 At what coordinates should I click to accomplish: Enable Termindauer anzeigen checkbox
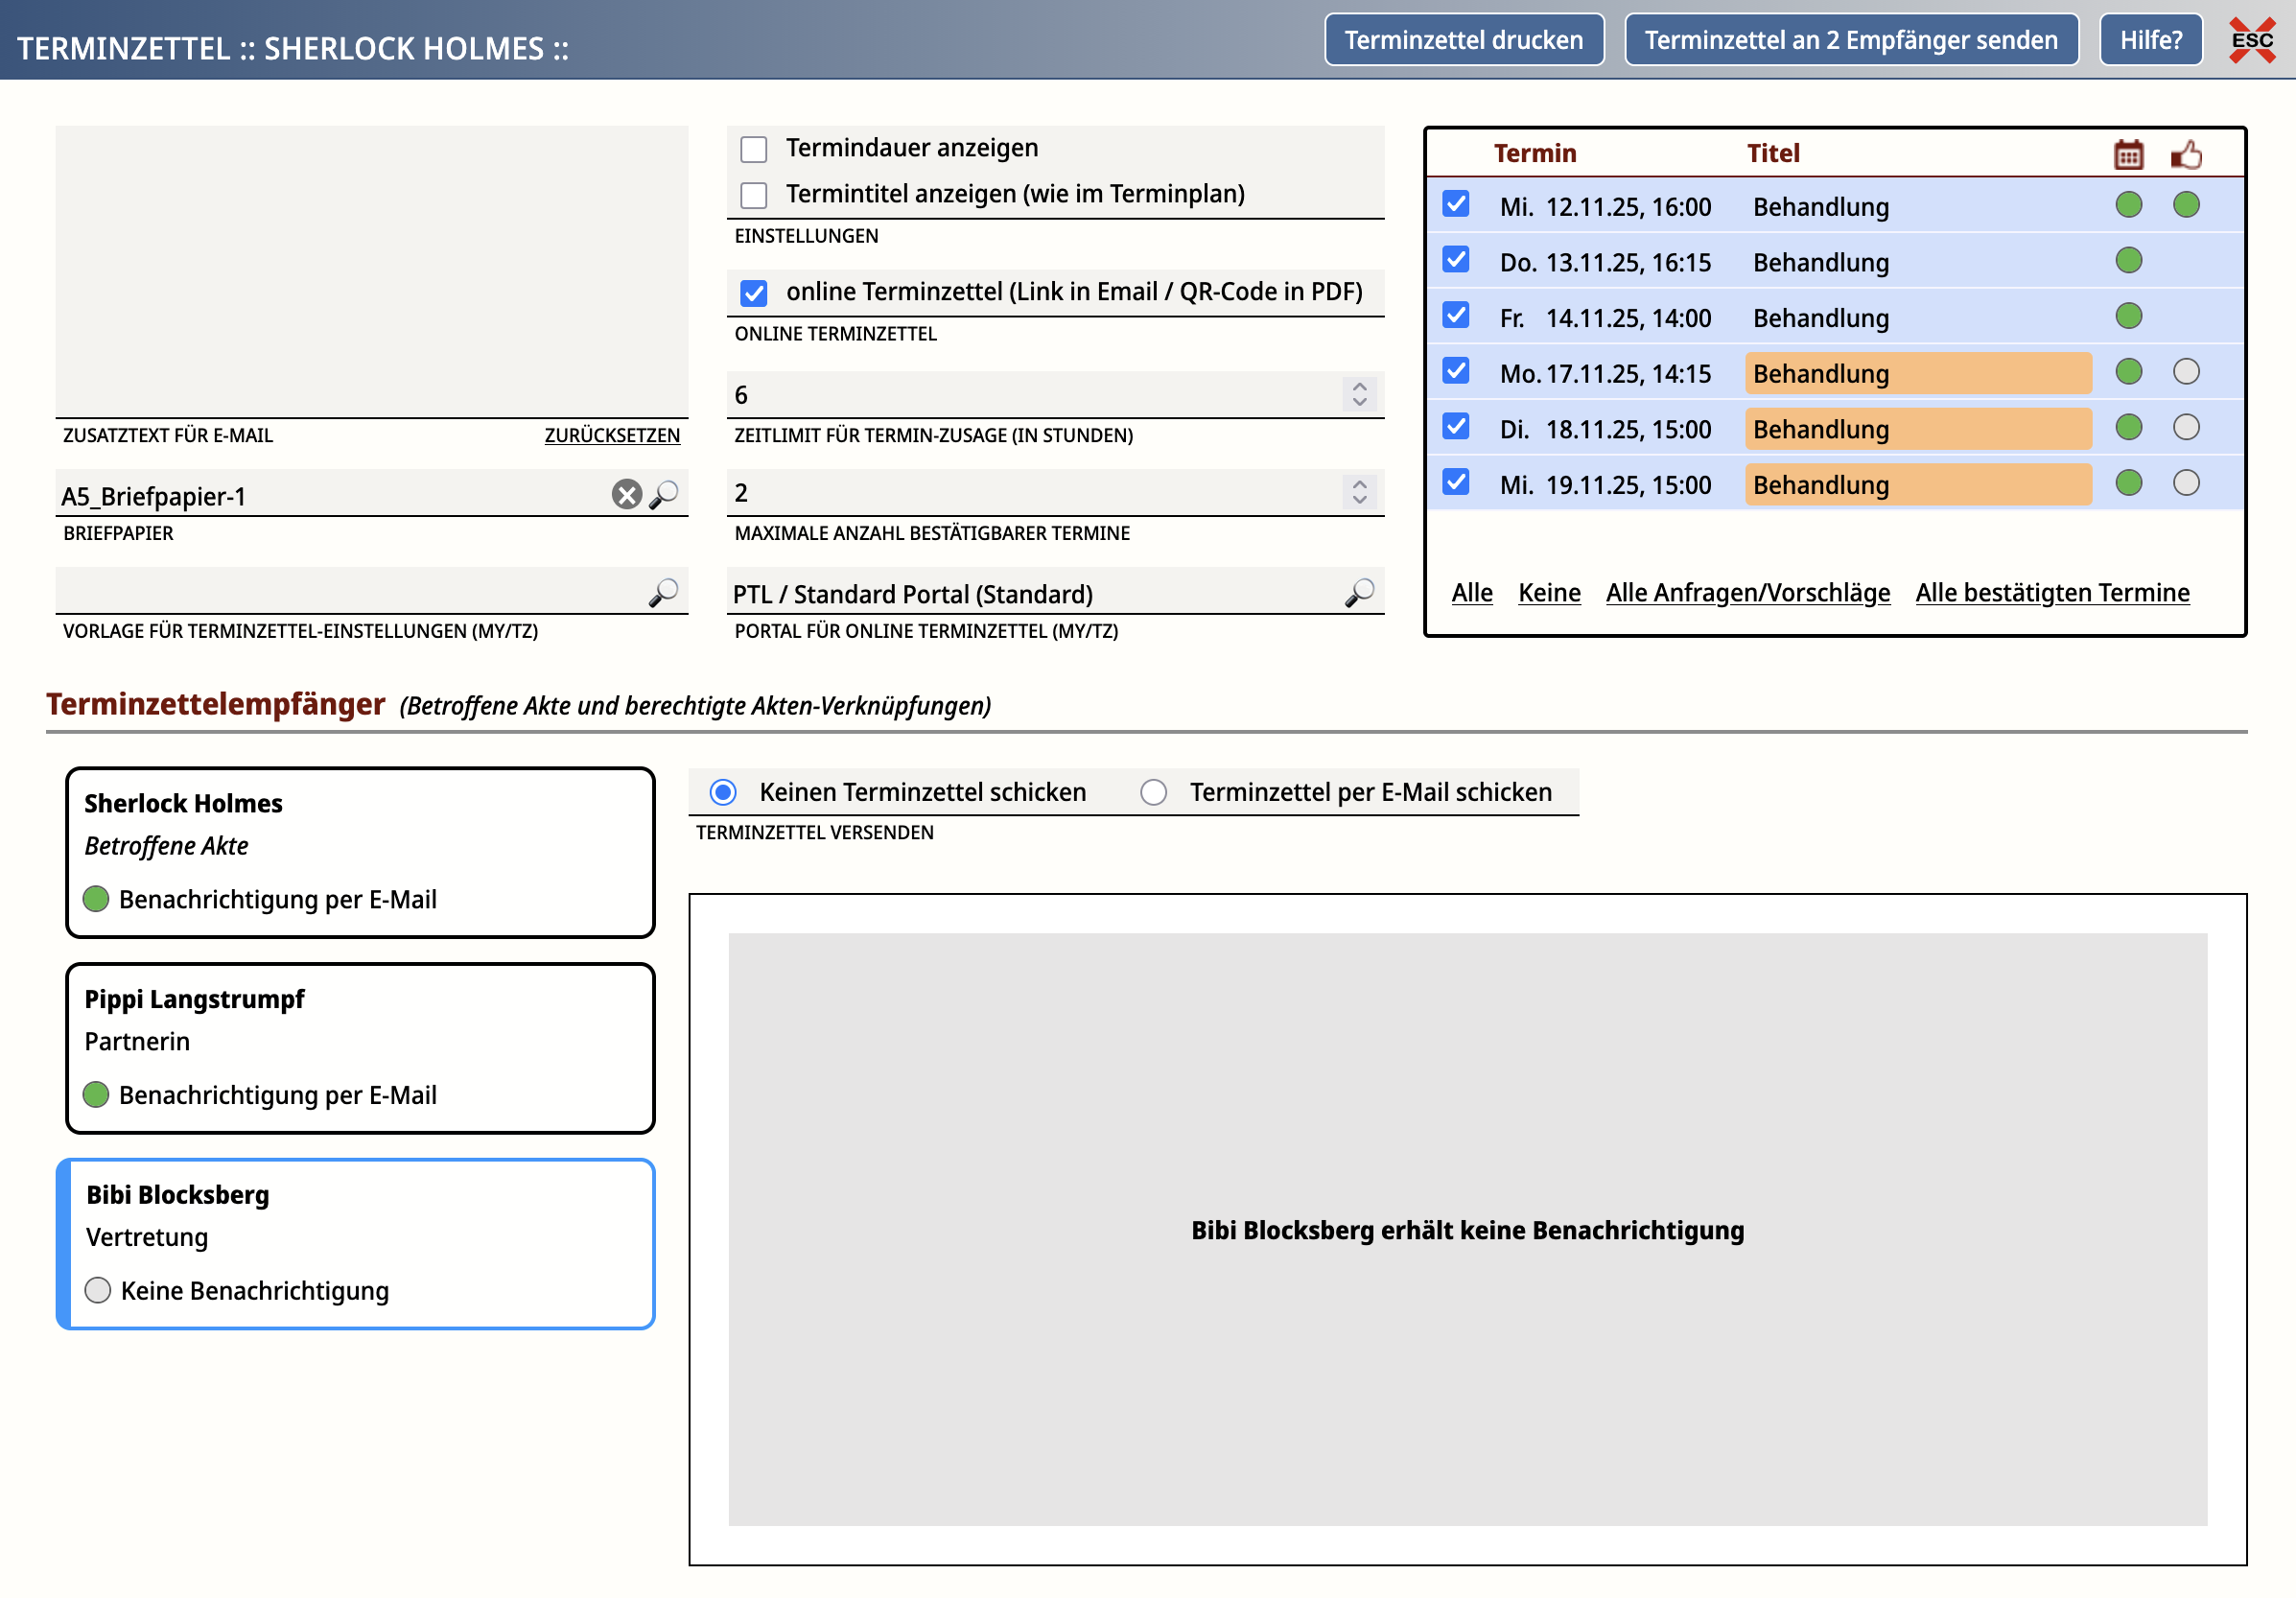[754, 149]
